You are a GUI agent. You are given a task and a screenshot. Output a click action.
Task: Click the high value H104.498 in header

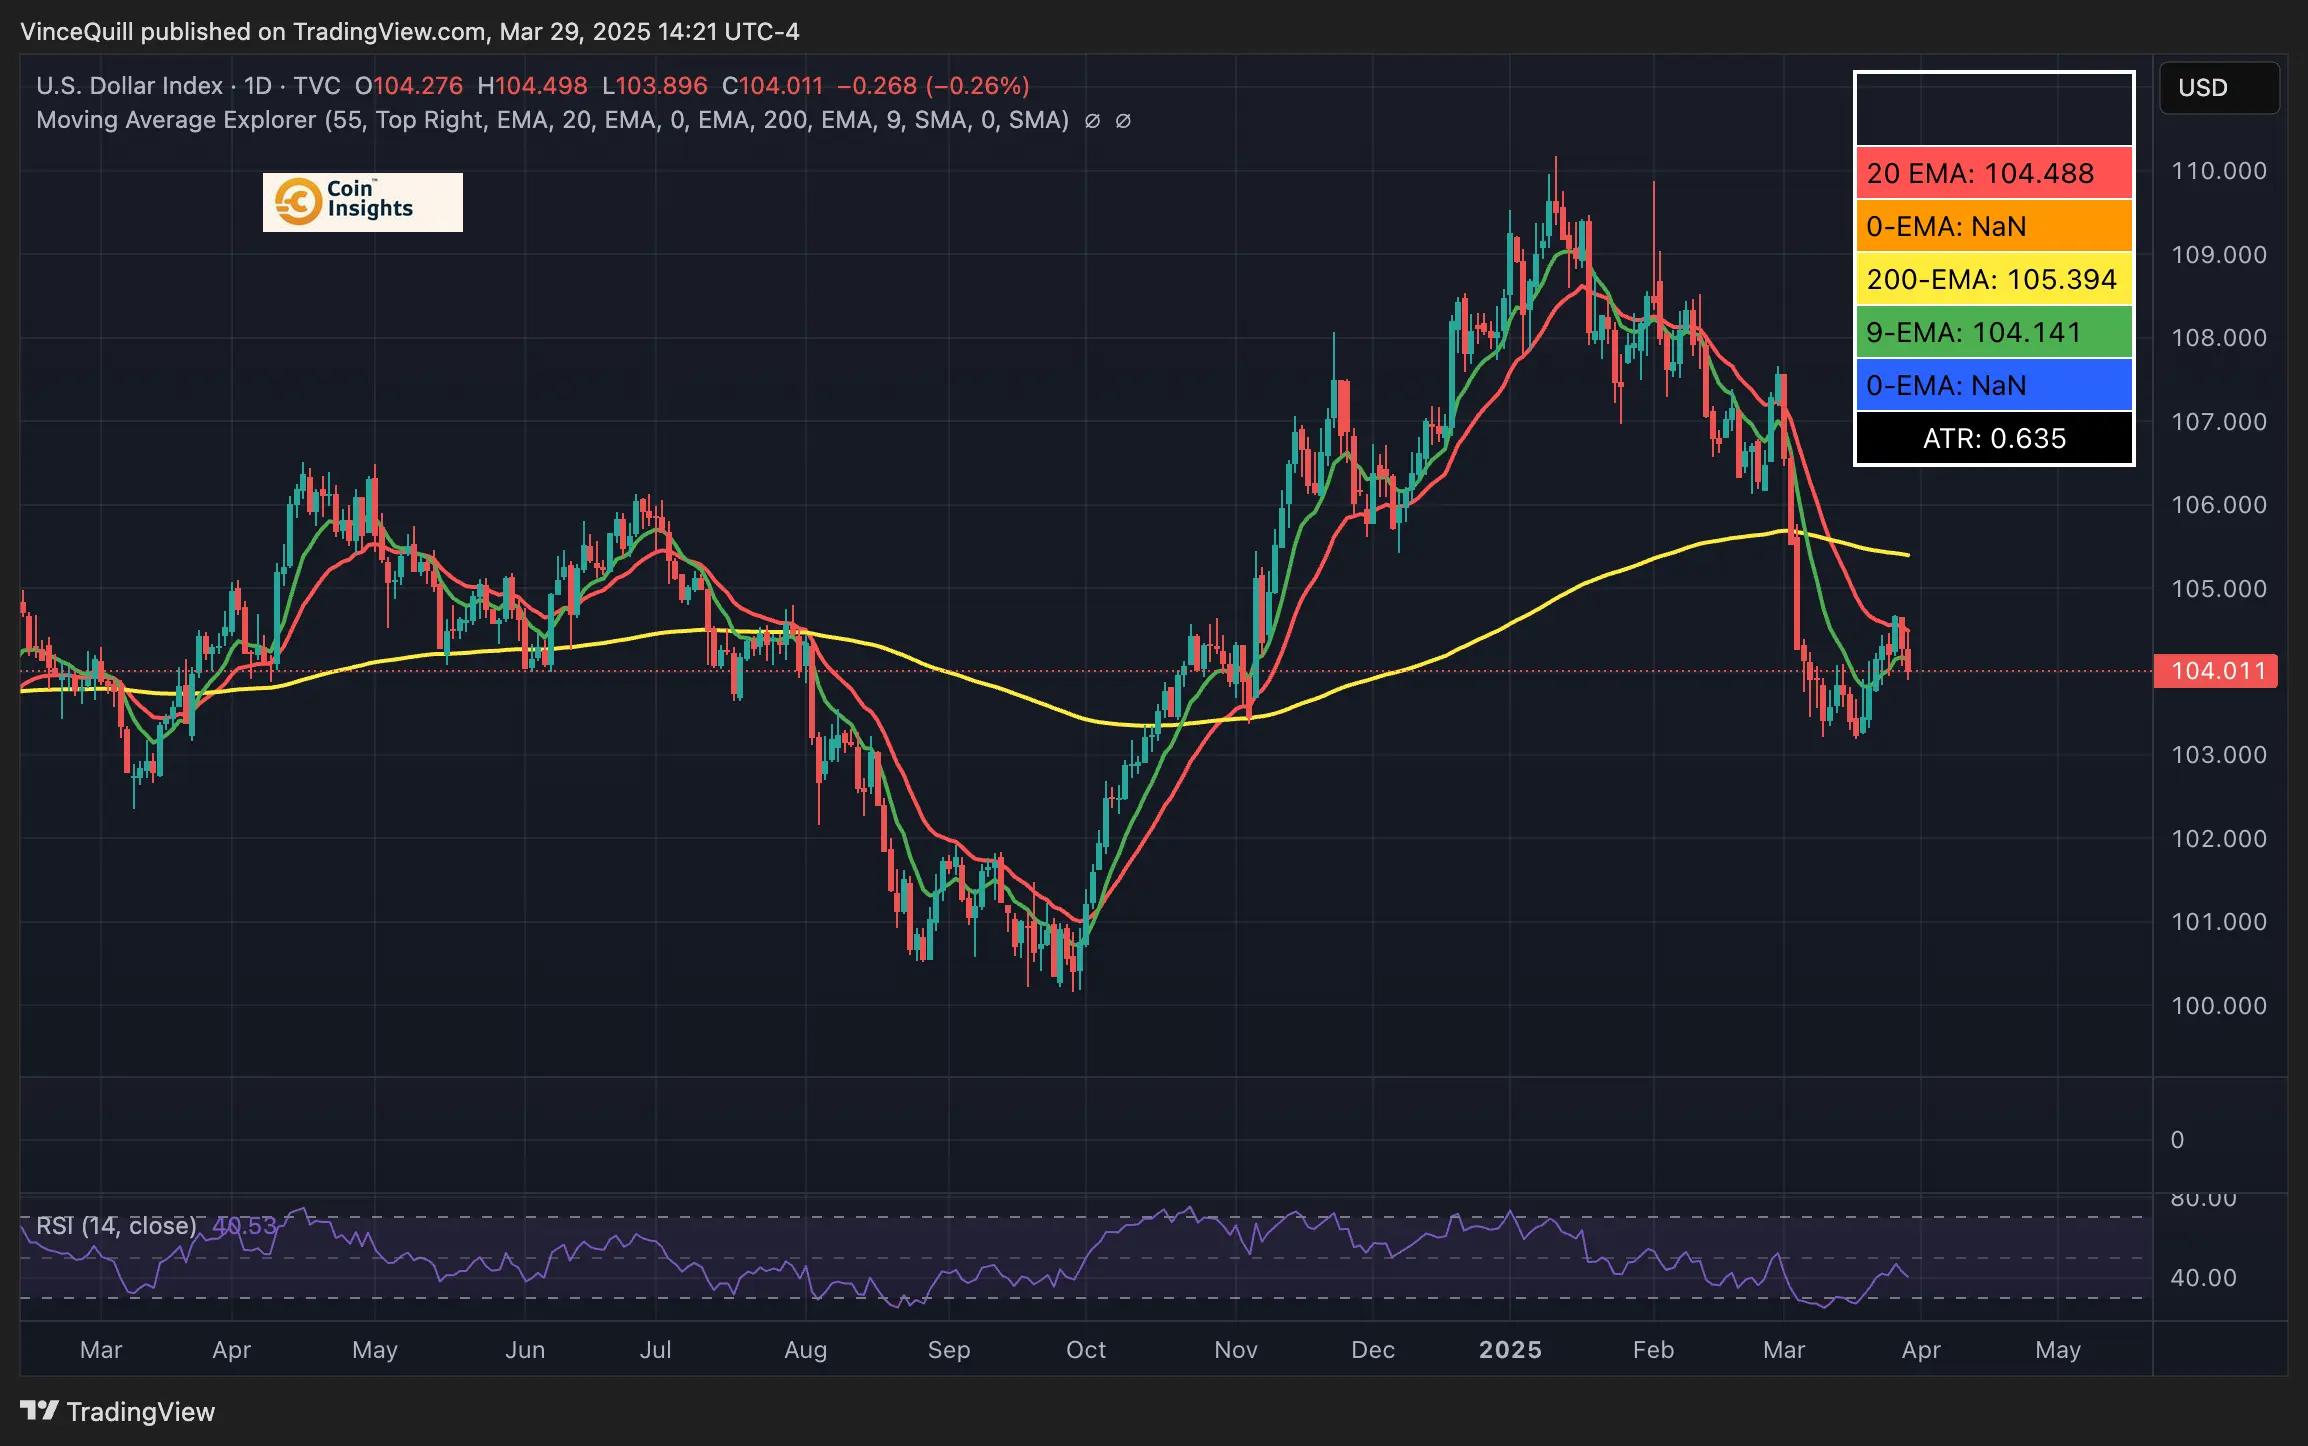532,86
